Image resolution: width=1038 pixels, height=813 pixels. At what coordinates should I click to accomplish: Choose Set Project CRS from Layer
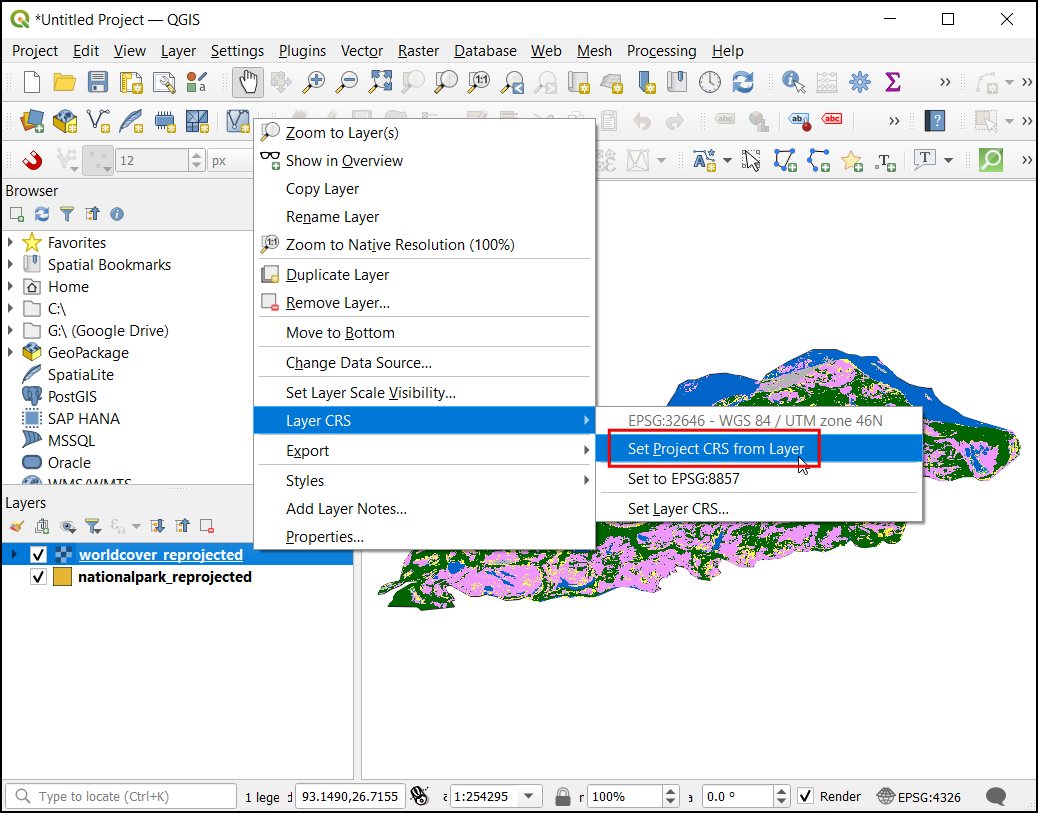click(x=715, y=449)
